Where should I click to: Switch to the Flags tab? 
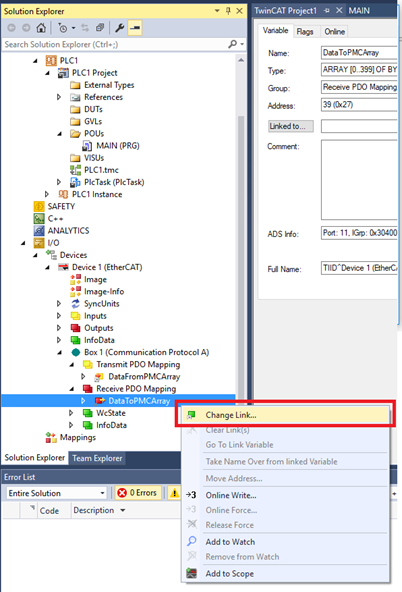(x=305, y=32)
